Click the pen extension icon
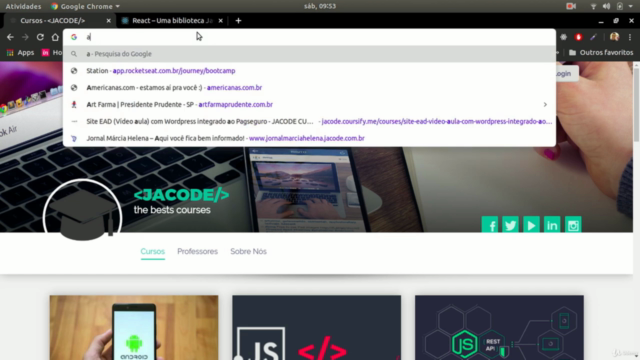This screenshot has height=360, width=640. [x=593, y=37]
